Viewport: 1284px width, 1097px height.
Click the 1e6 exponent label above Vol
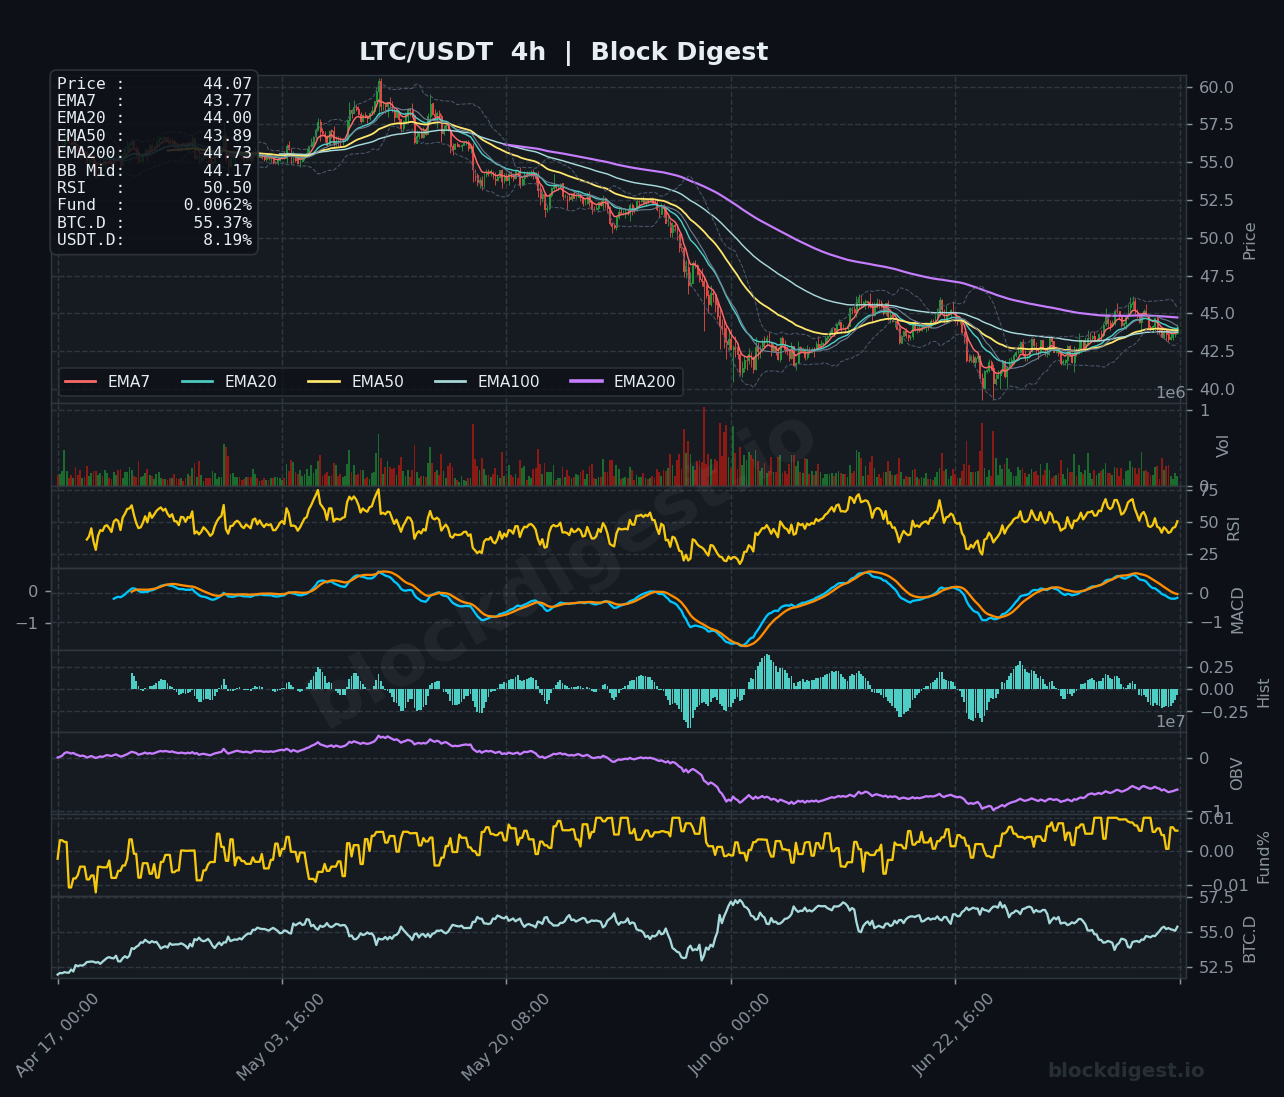point(1171,393)
